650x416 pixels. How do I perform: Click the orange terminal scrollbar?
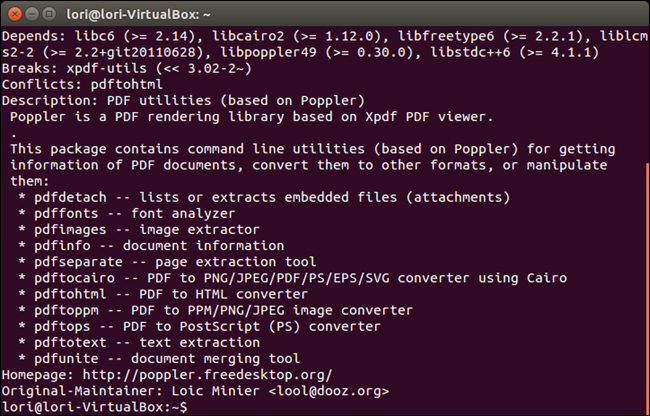(x=648, y=288)
